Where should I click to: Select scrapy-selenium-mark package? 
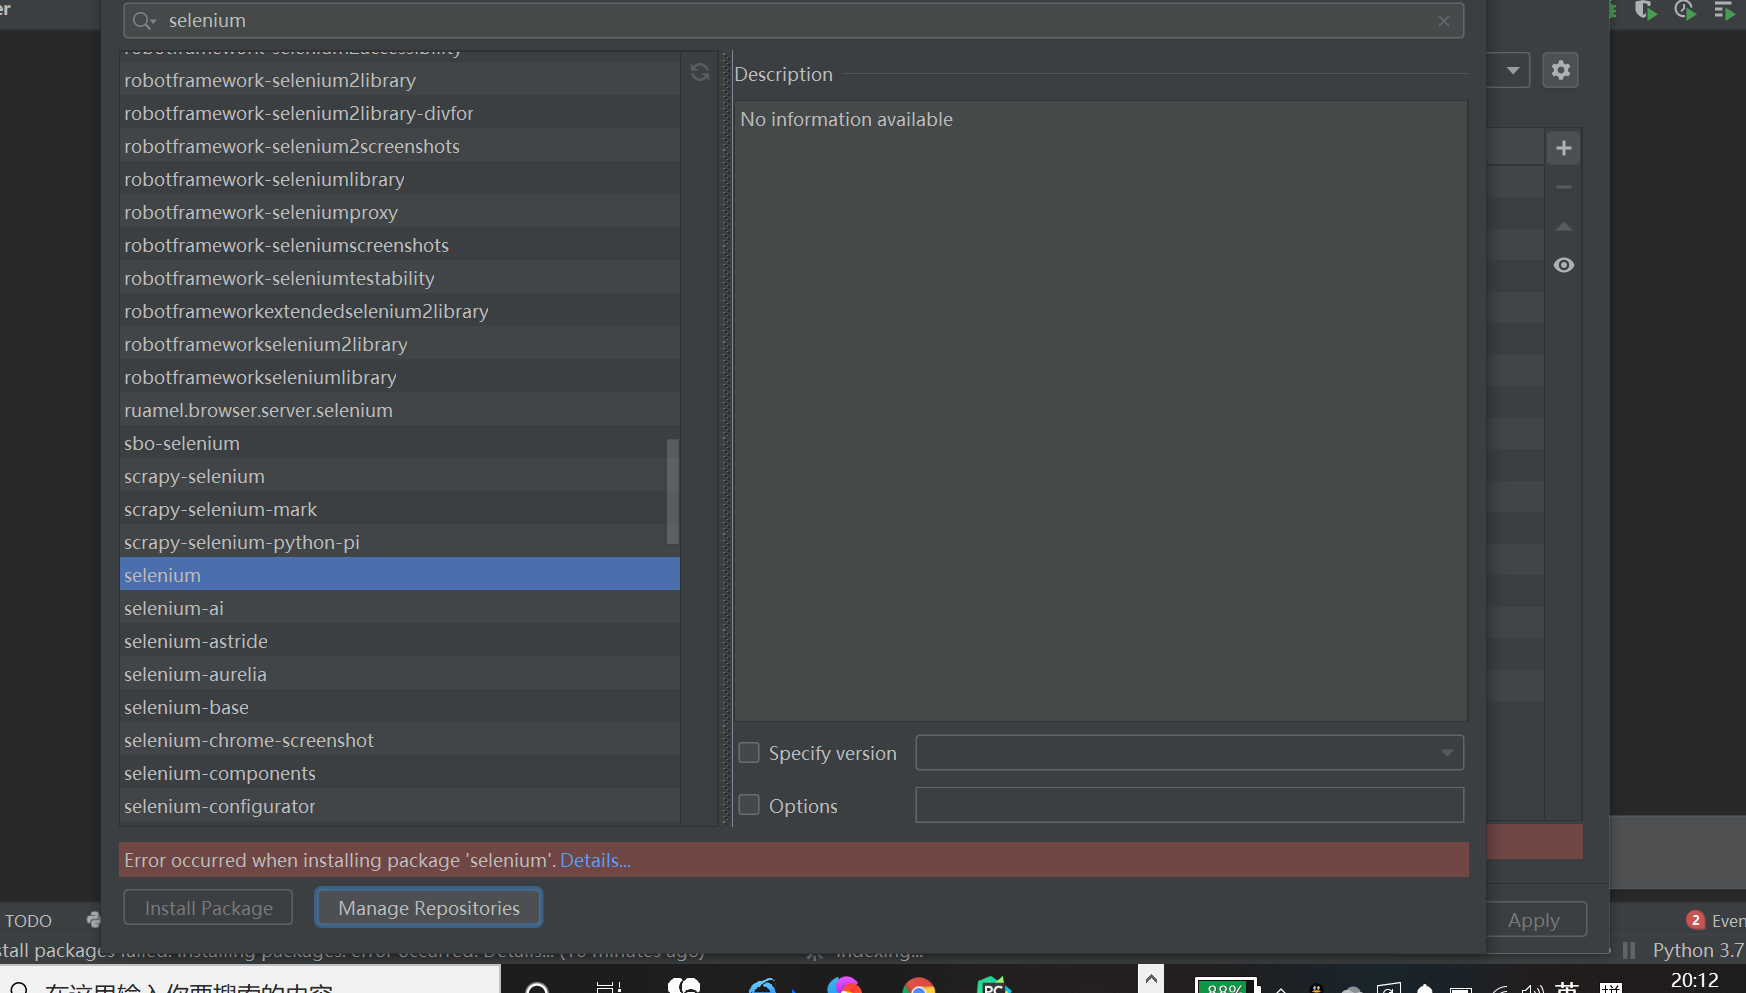[x=400, y=508]
